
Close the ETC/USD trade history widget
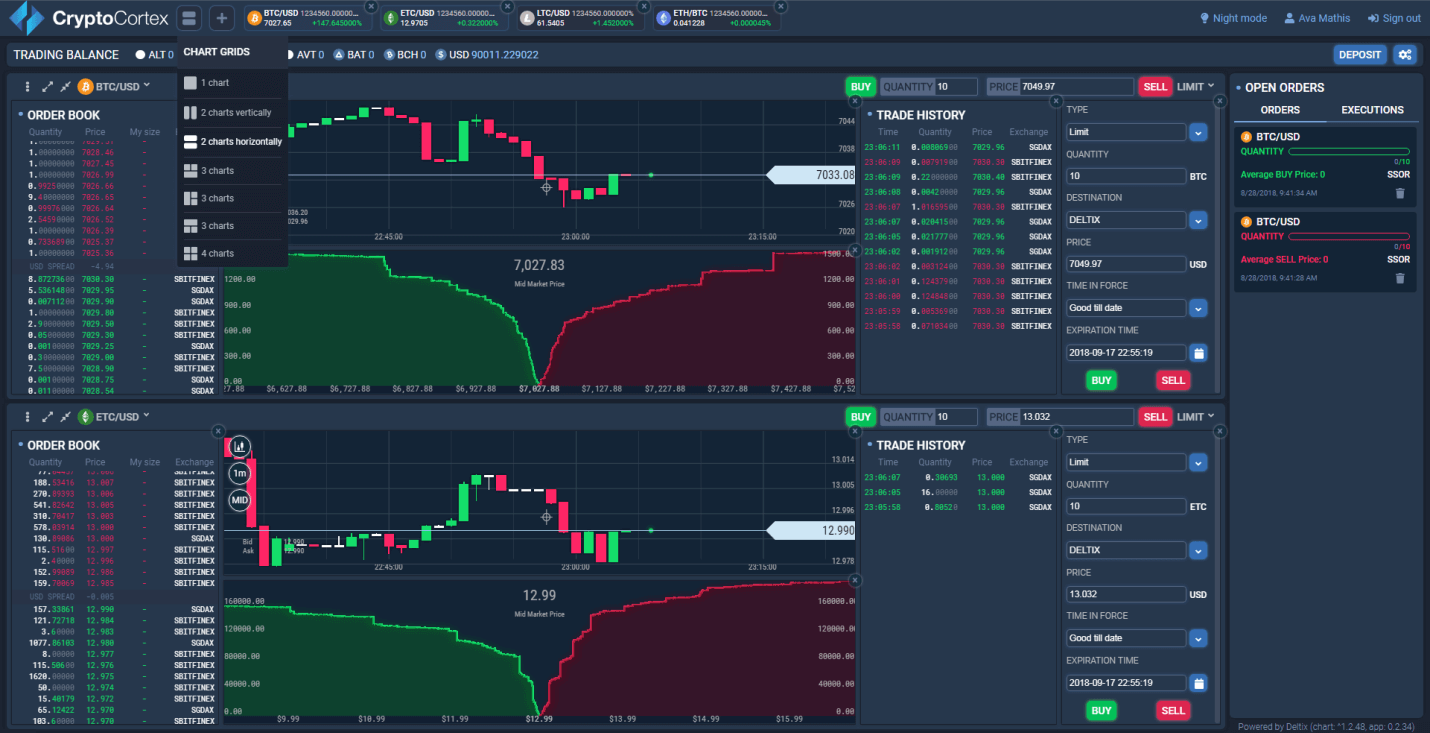1054,431
